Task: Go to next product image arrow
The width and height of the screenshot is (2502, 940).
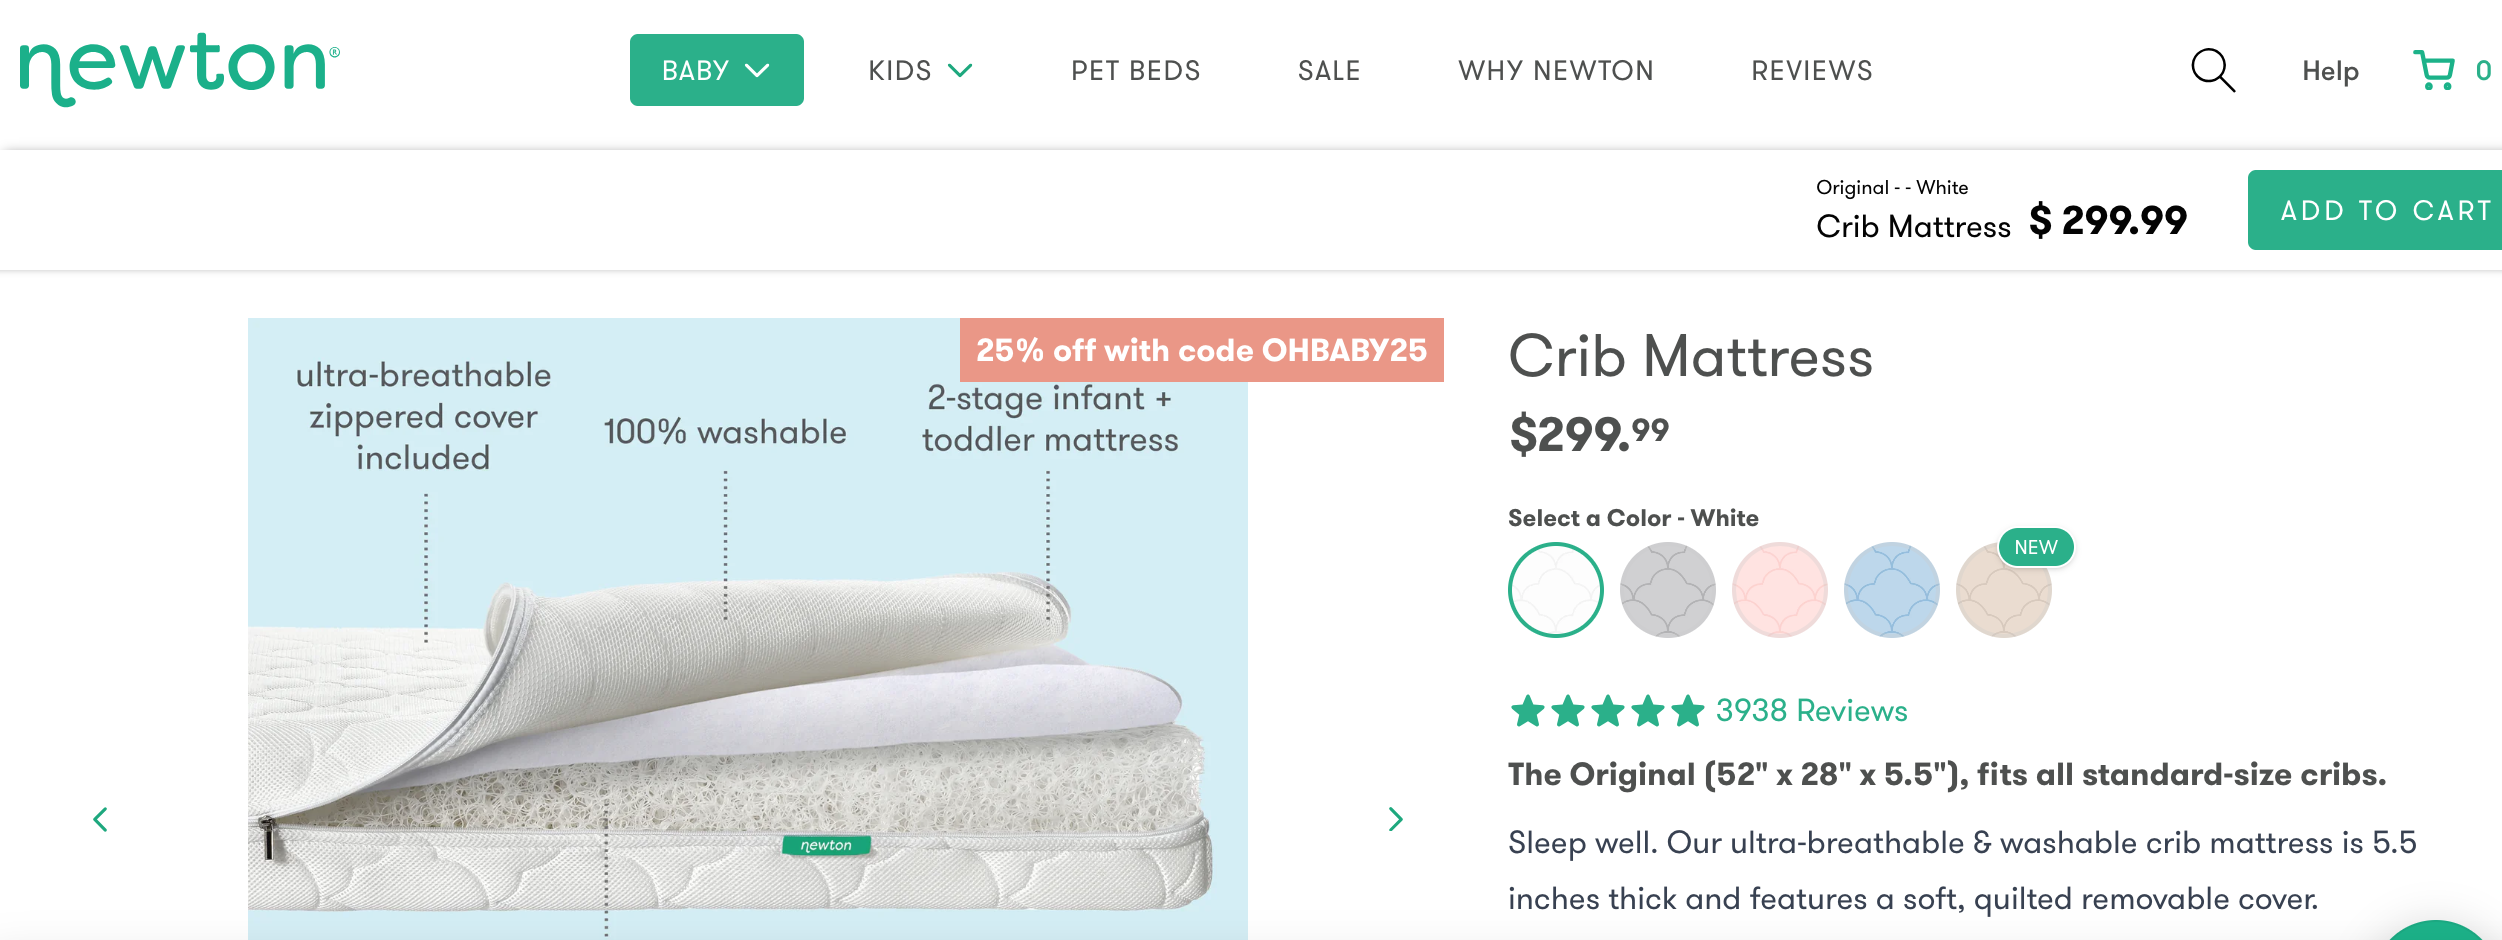Action: tap(1395, 819)
